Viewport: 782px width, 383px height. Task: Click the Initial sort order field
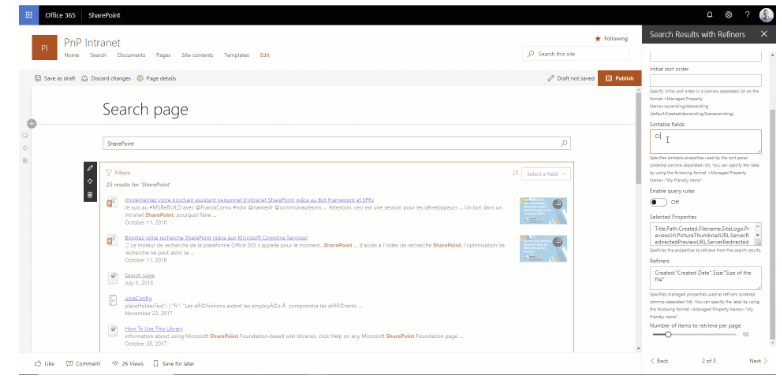pyautogui.click(x=705, y=80)
